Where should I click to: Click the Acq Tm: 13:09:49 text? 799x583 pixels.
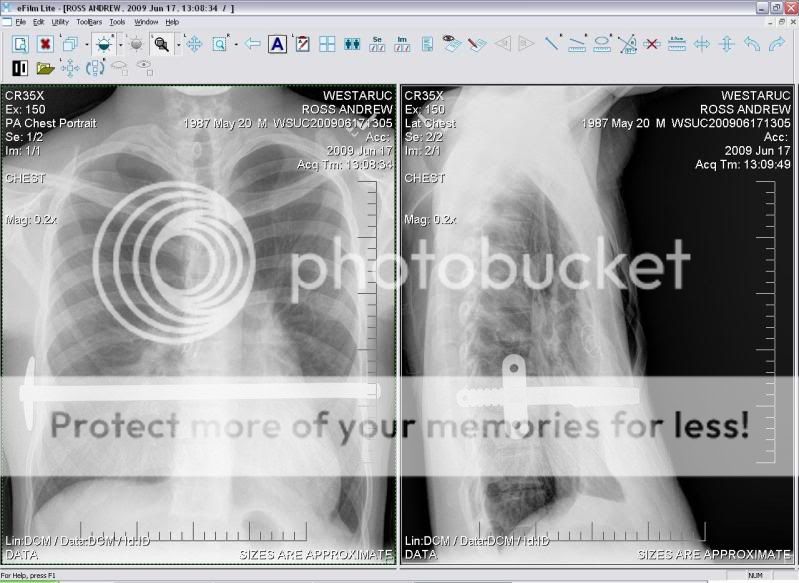pyautogui.click(x=742, y=164)
